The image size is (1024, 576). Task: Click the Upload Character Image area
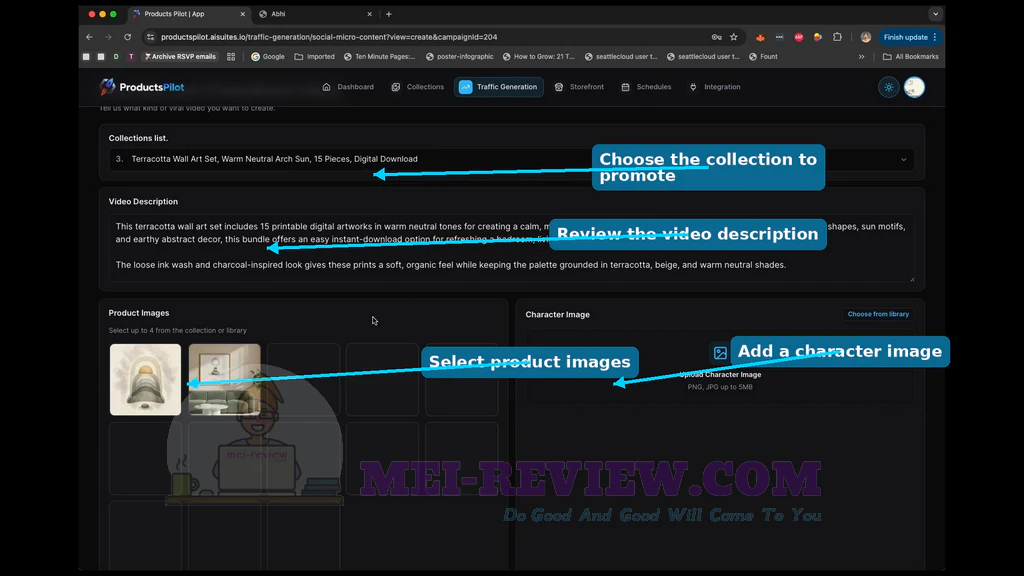point(720,368)
